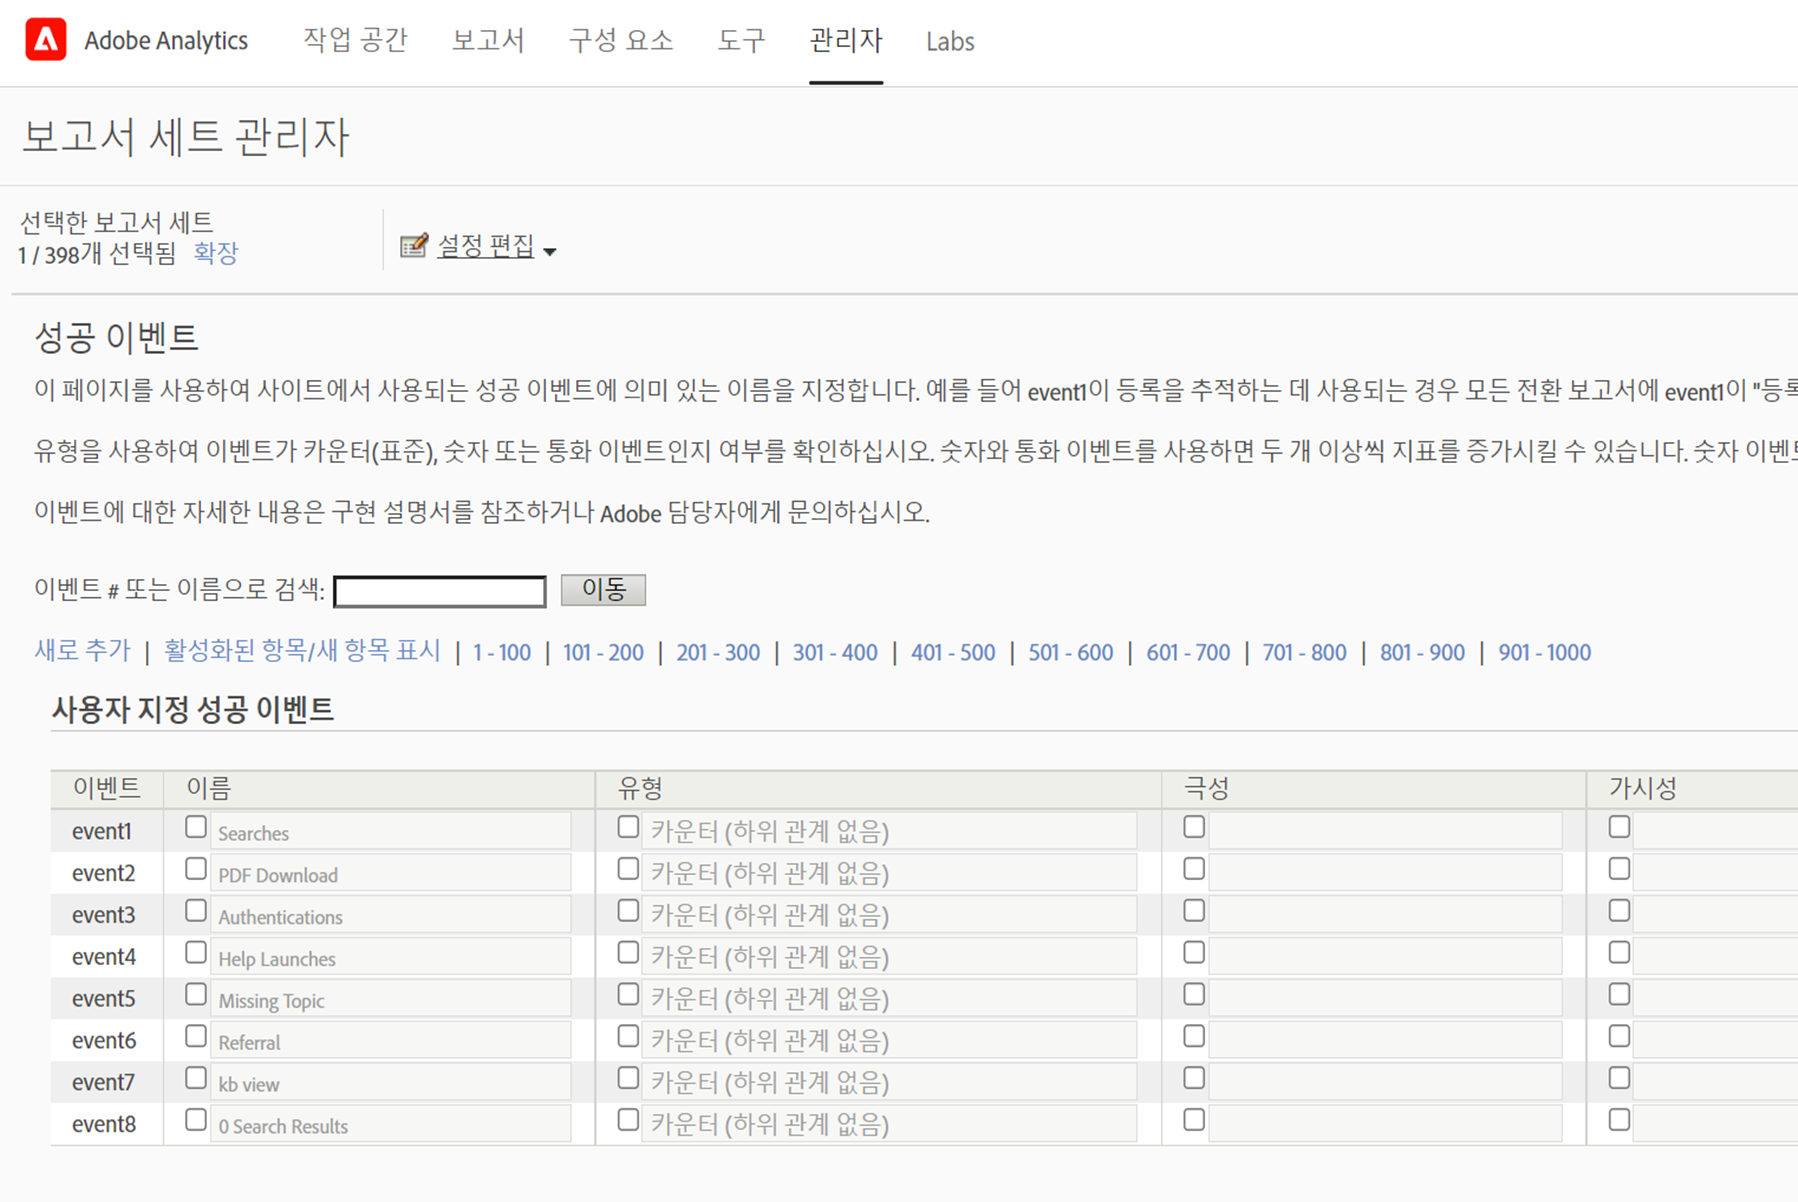Go to events 101 - 200
Screen dimensions: 1798x1202
[x=603, y=653]
